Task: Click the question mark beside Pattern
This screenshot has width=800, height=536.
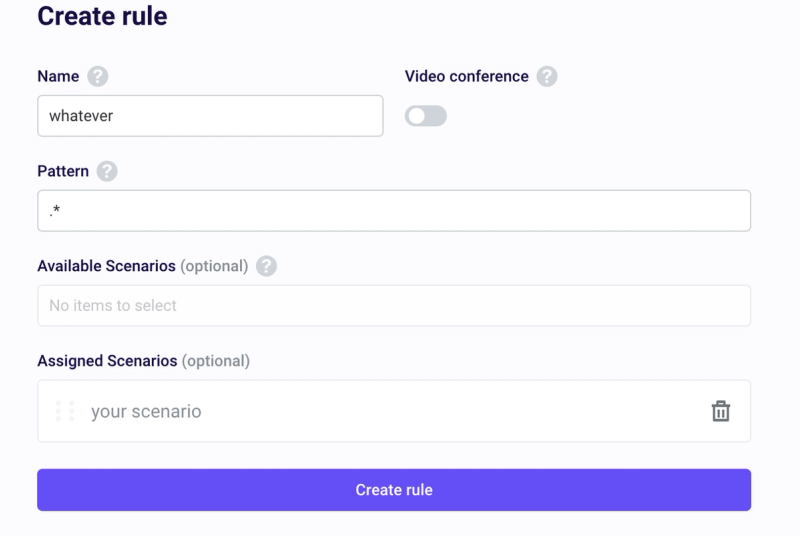Action: click(107, 171)
